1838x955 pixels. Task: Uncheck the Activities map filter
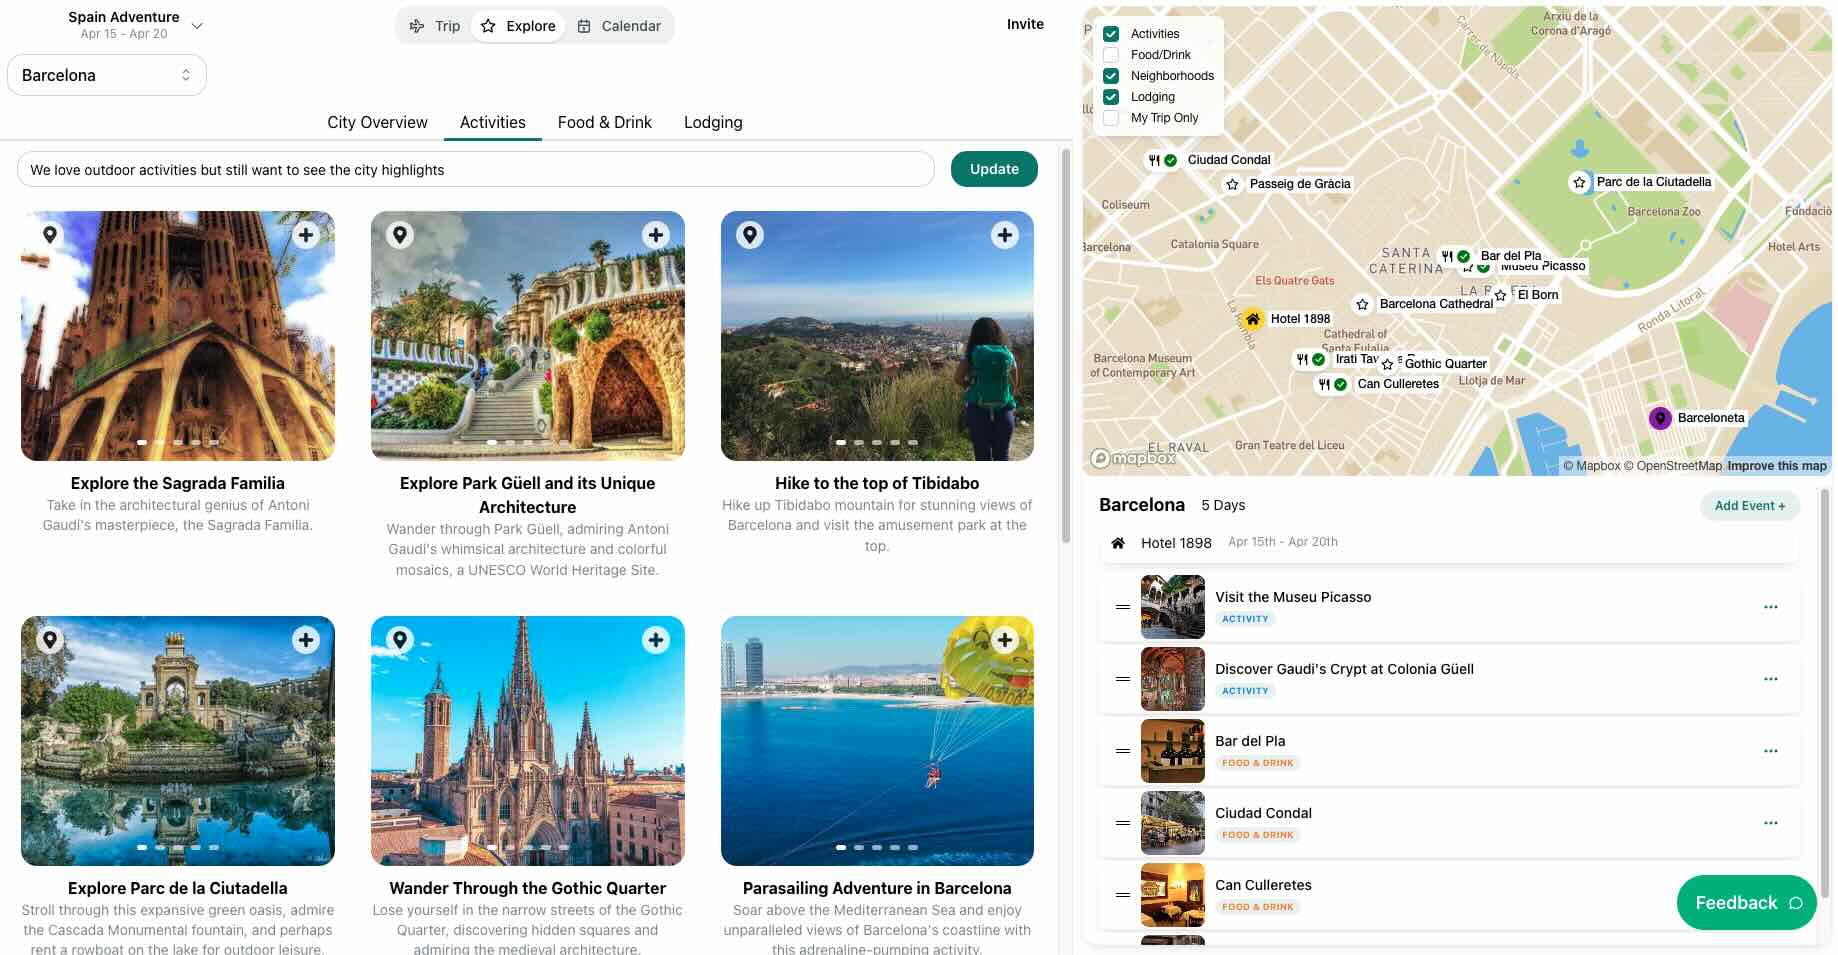point(1111,33)
